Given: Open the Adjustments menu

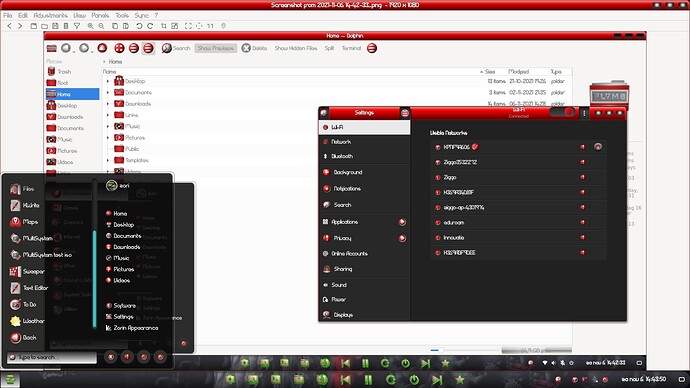Looking at the screenshot, I should click(51, 15).
